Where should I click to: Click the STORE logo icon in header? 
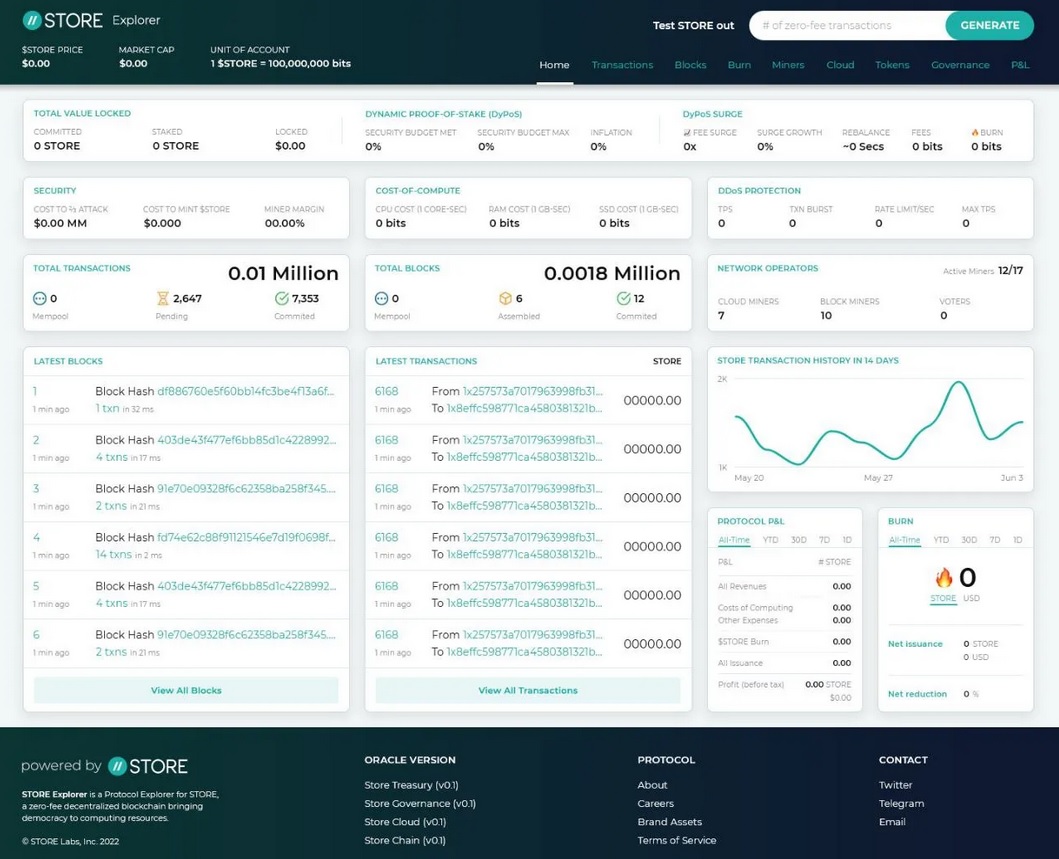point(32,20)
